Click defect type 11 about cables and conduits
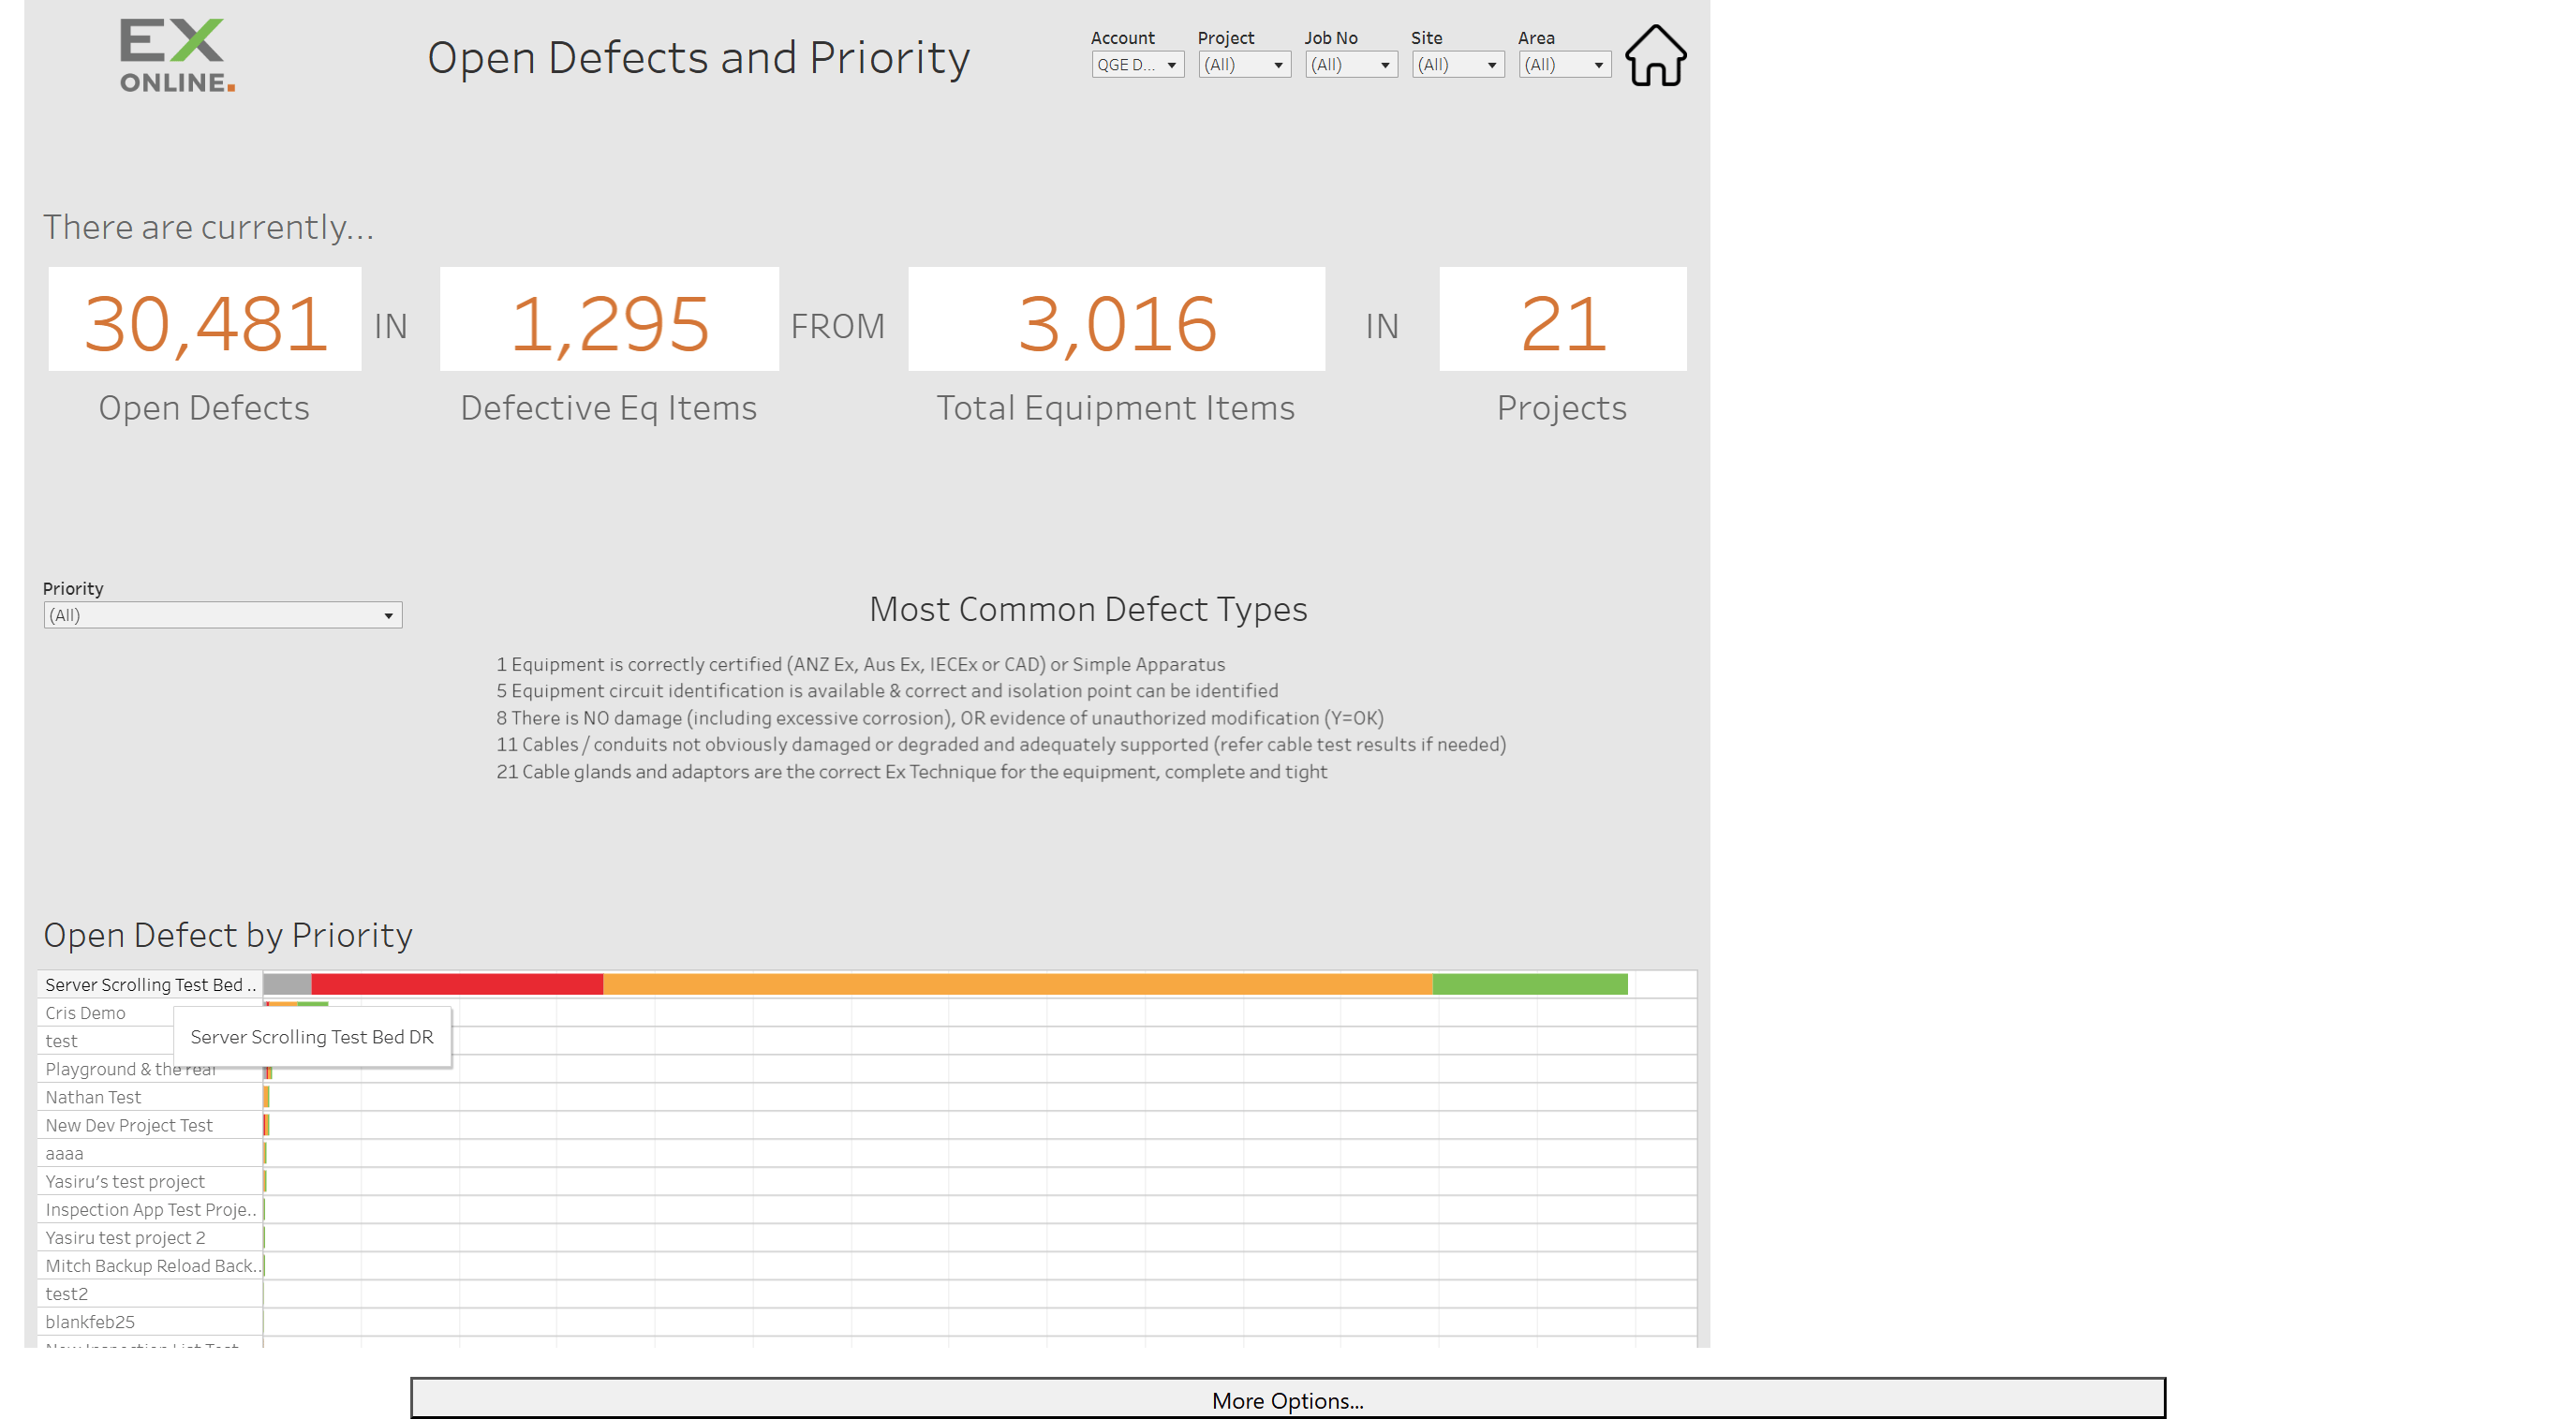The width and height of the screenshot is (2576, 1419). (1001, 744)
